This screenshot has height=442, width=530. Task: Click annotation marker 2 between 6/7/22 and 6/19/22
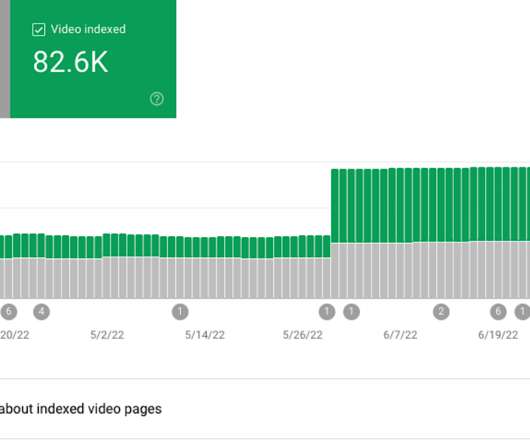click(441, 312)
